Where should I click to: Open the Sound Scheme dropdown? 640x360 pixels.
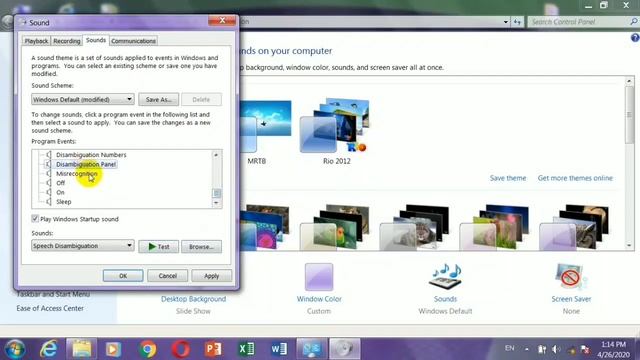pos(83,99)
